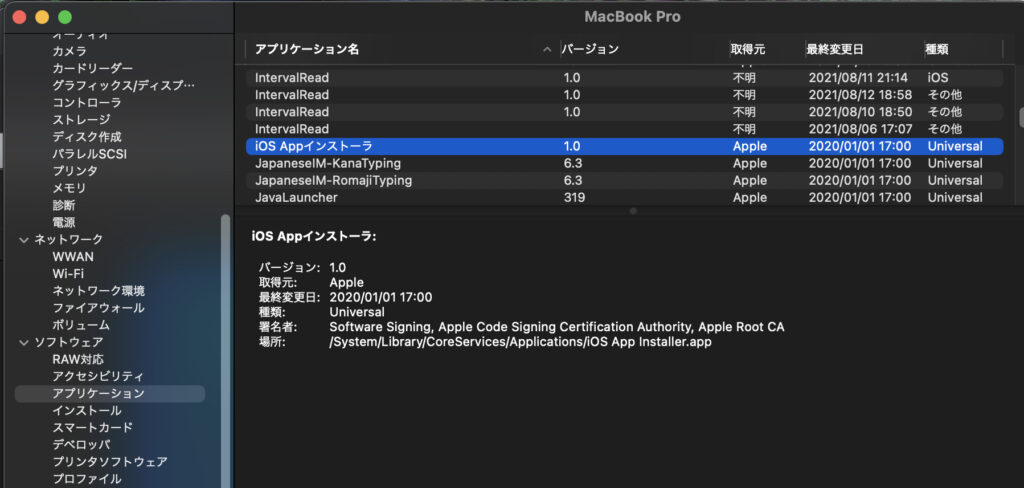
Task: Click the application table vertical scrollbar
Action: click(x=1020, y=116)
